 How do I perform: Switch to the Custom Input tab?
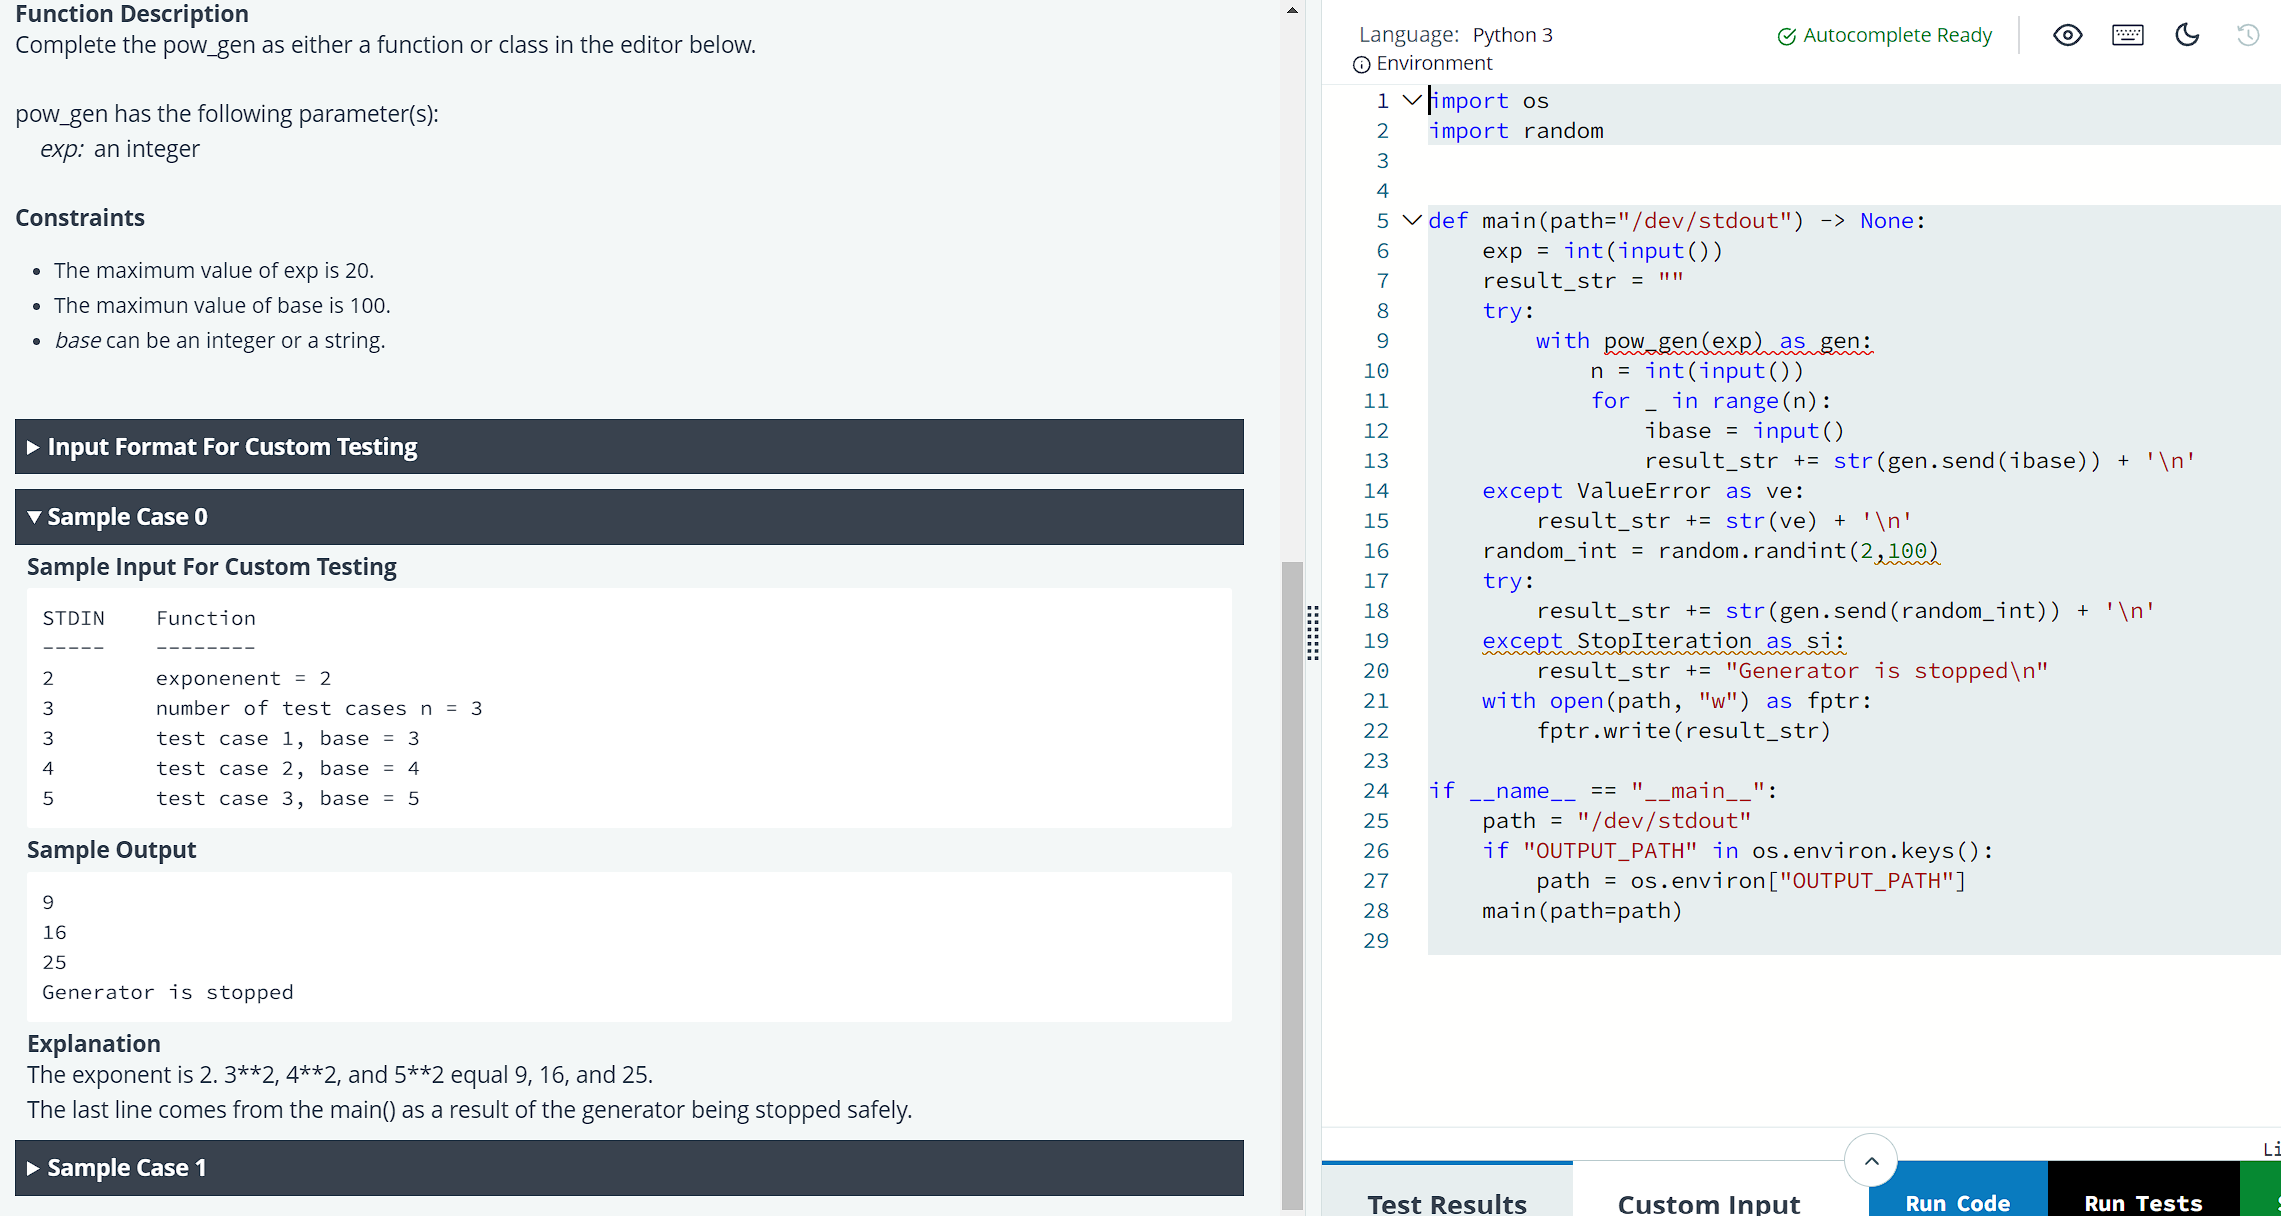click(1708, 1202)
